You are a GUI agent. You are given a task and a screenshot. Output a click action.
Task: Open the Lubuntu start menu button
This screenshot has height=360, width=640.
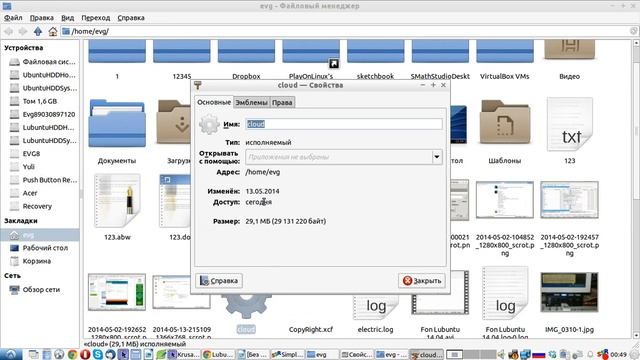pos(11,354)
